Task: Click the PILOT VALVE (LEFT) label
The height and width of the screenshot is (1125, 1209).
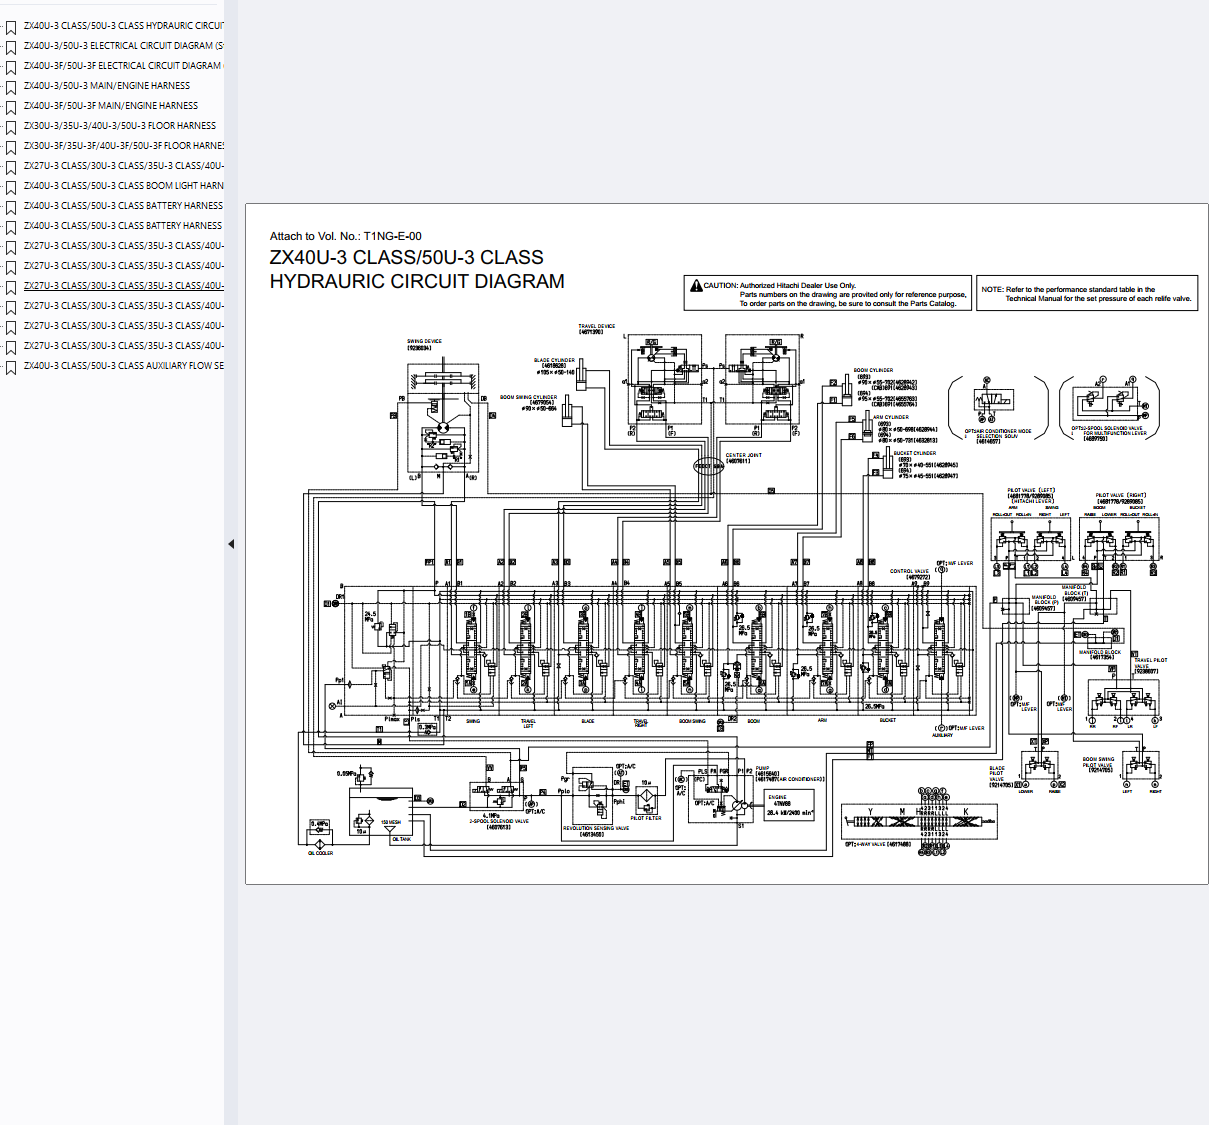Action: (1031, 491)
